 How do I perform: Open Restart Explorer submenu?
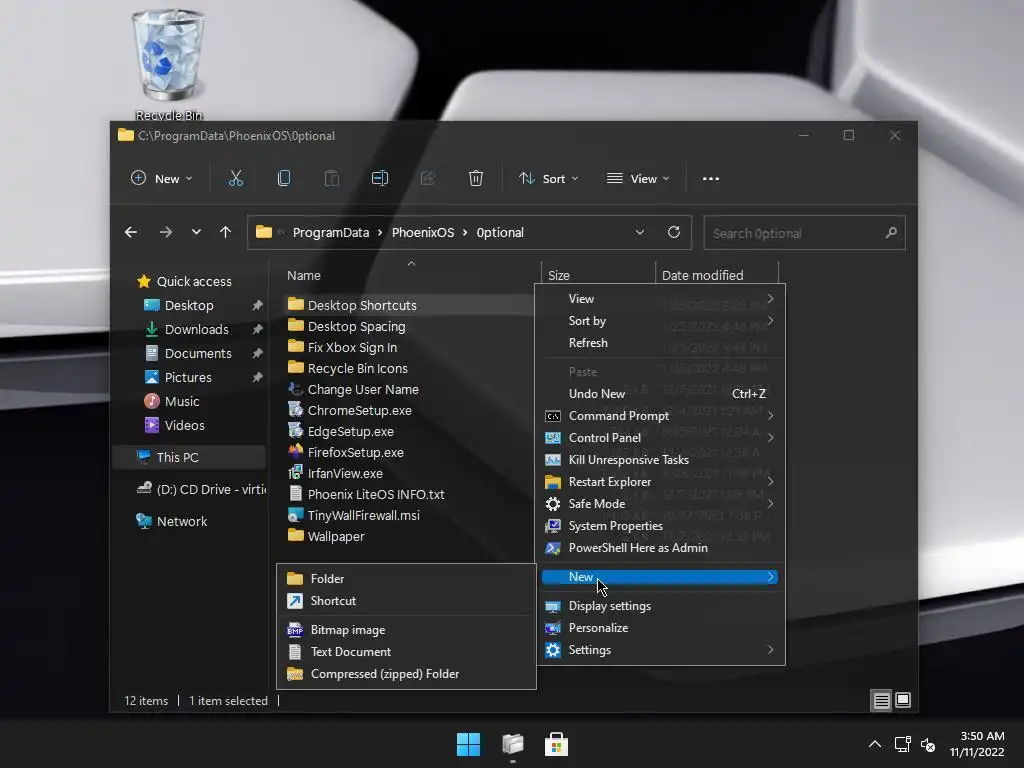pos(660,481)
